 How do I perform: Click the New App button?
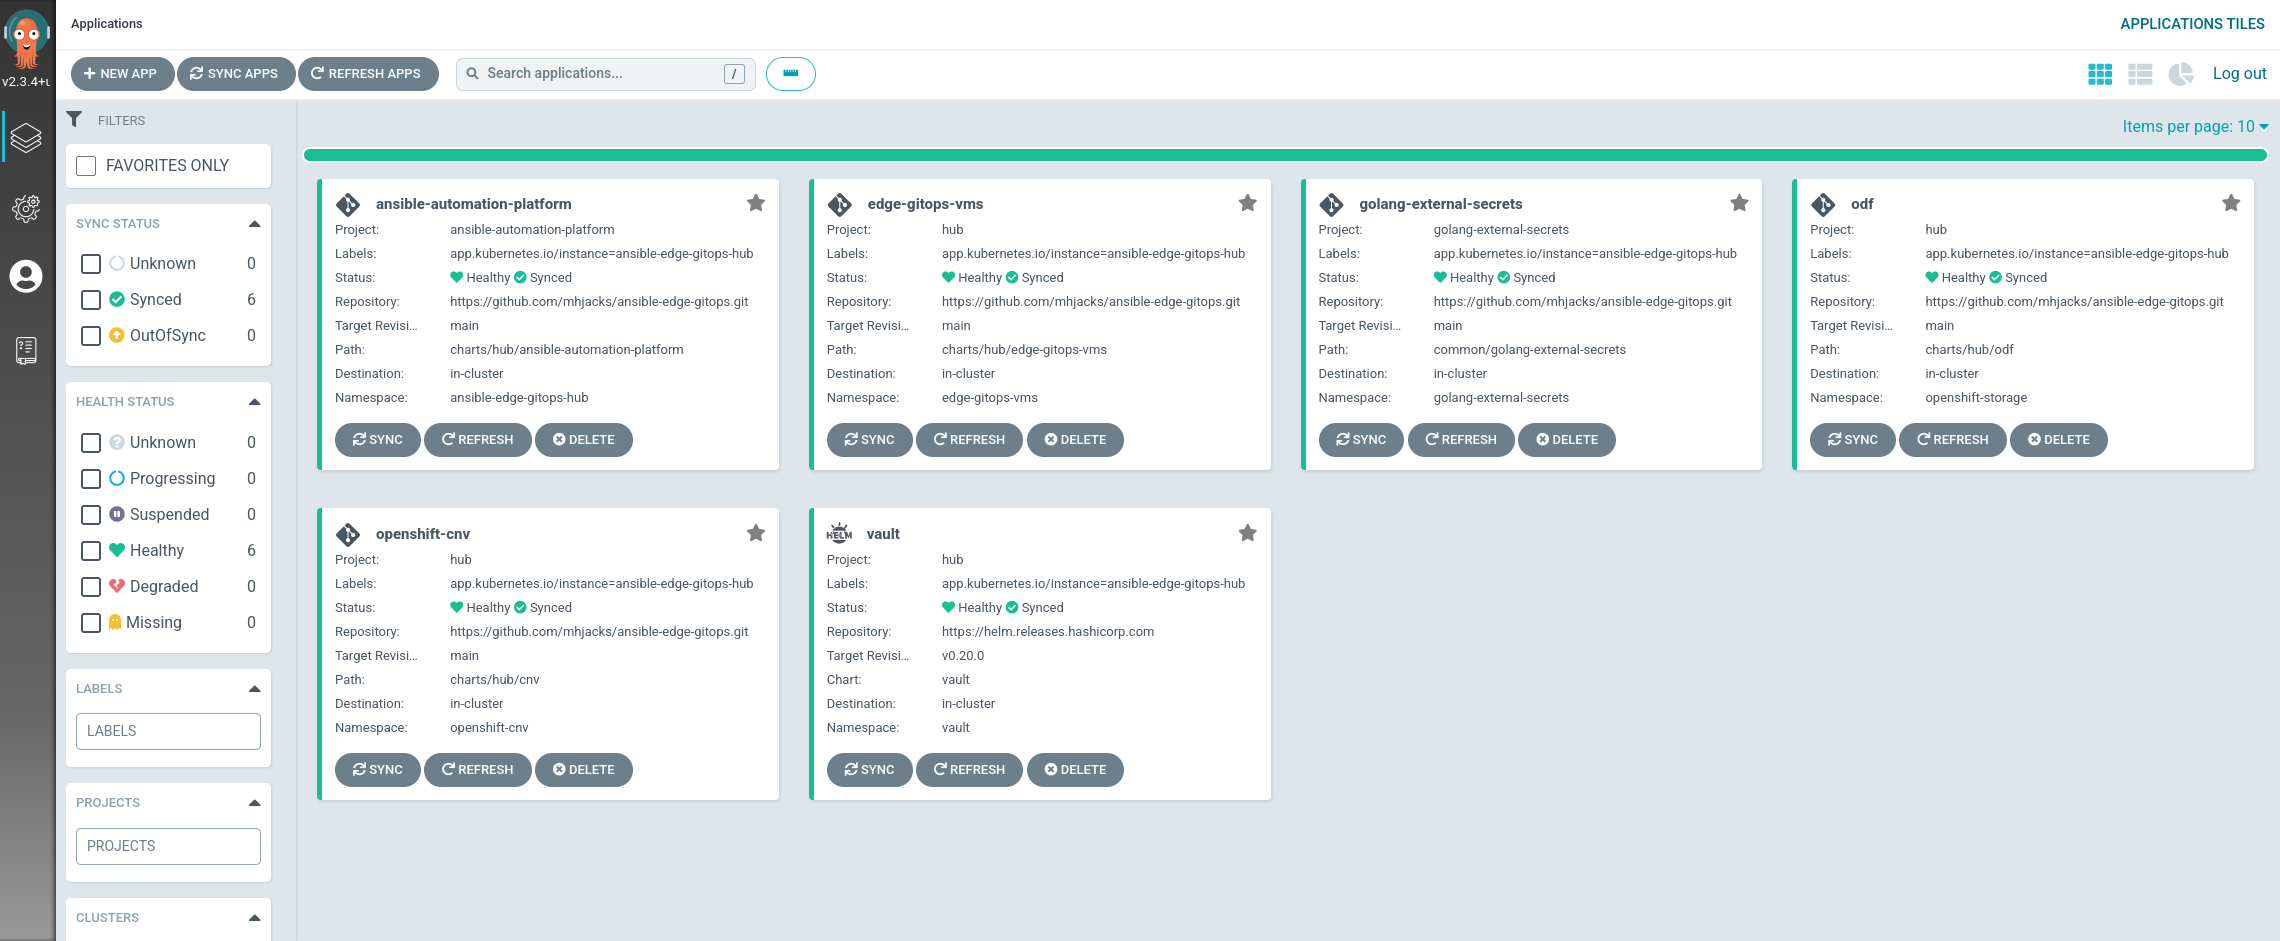tap(122, 74)
